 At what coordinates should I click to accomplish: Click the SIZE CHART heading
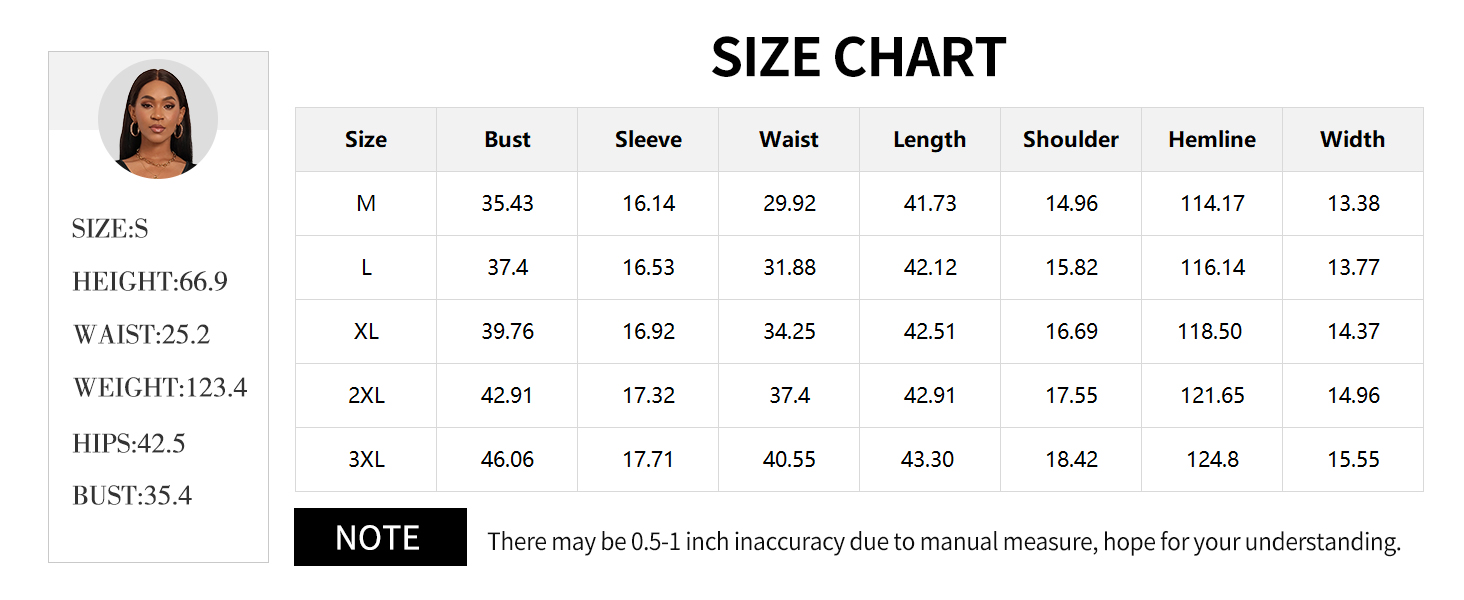pyautogui.click(x=858, y=57)
